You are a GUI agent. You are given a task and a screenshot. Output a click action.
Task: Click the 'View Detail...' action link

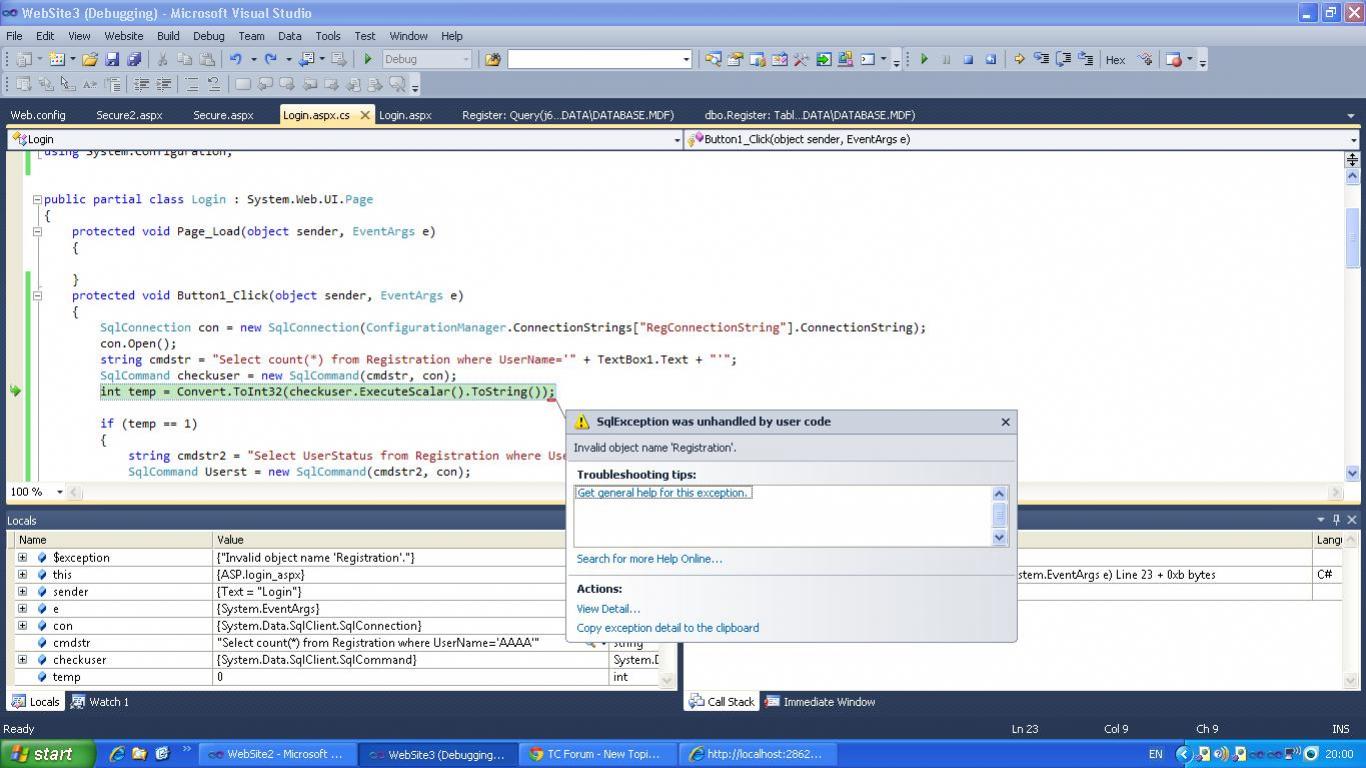point(608,609)
